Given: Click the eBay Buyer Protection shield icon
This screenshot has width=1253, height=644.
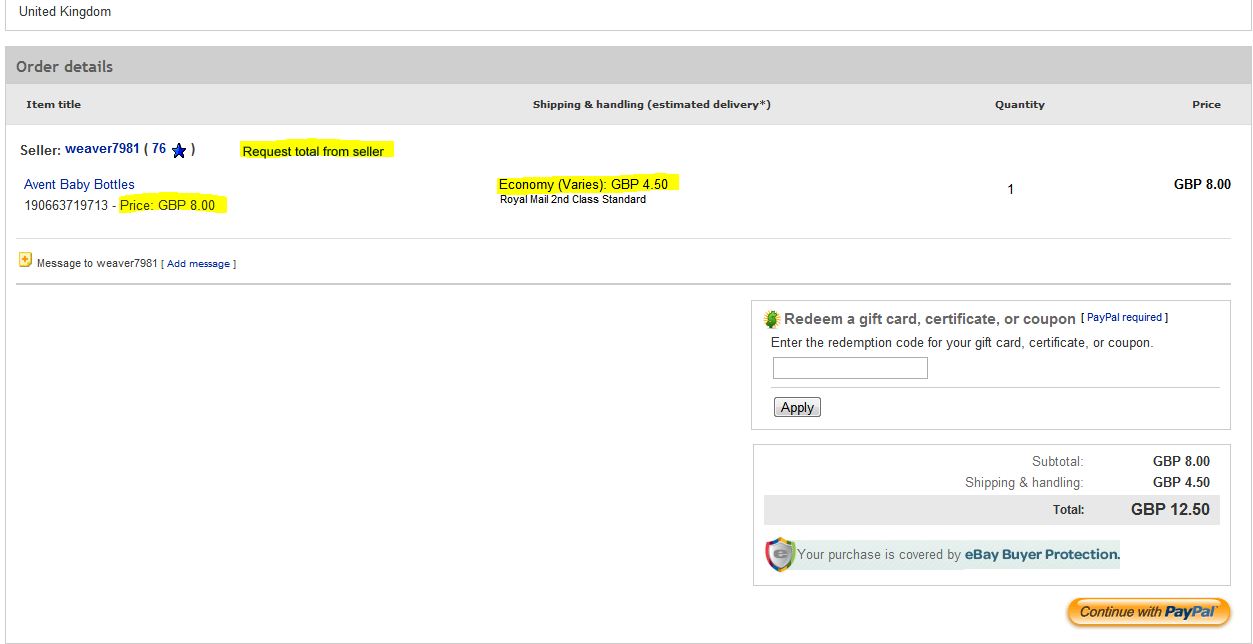Looking at the screenshot, I should [780, 554].
